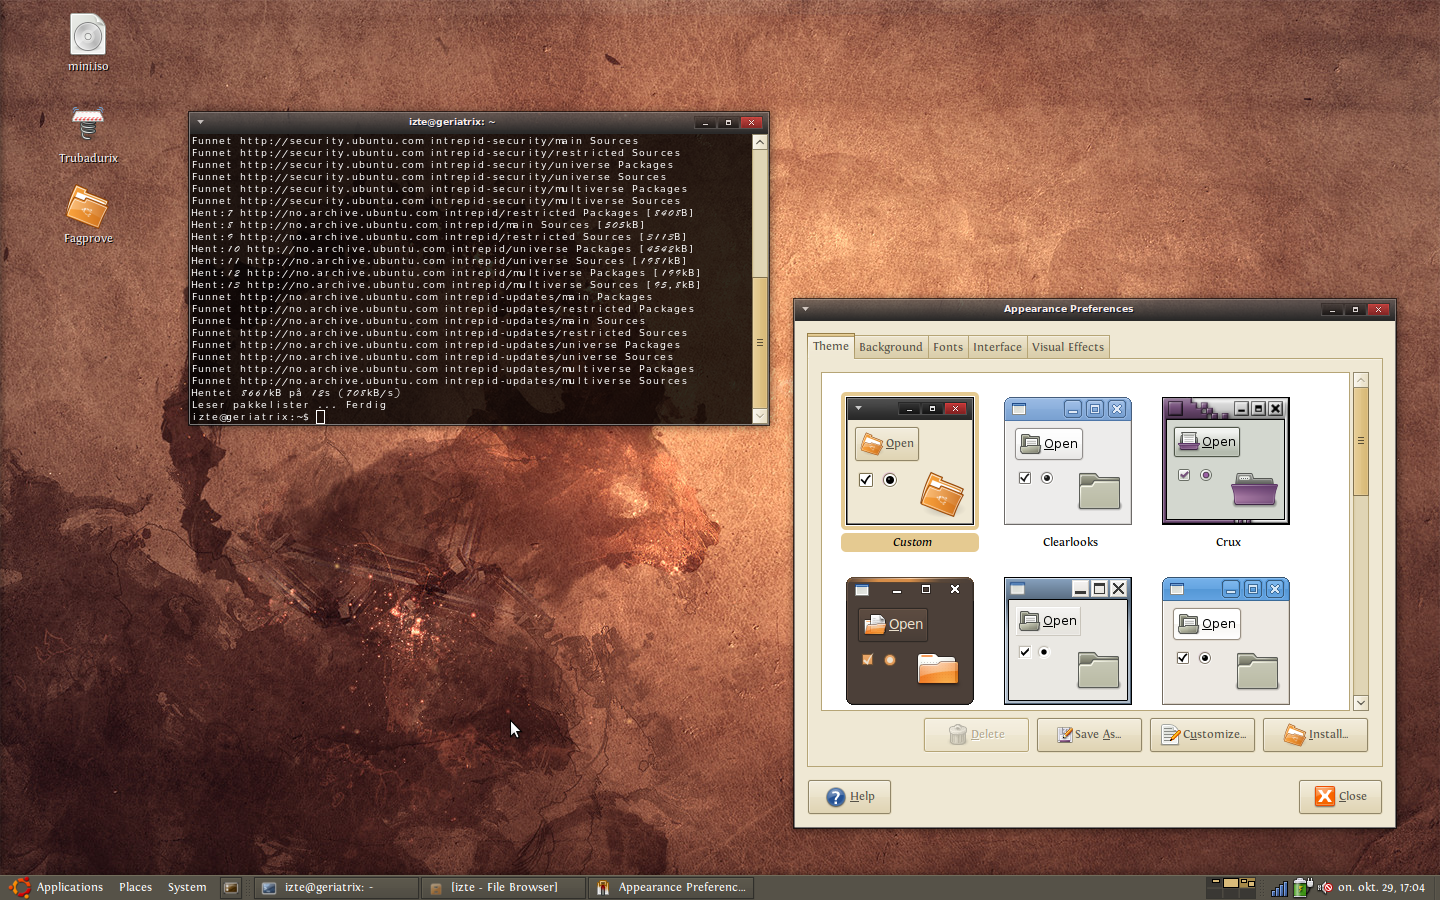Switch to izte@geriatrix terminal in taskbar
Screen dimensions: 1440x900
click(336, 887)
